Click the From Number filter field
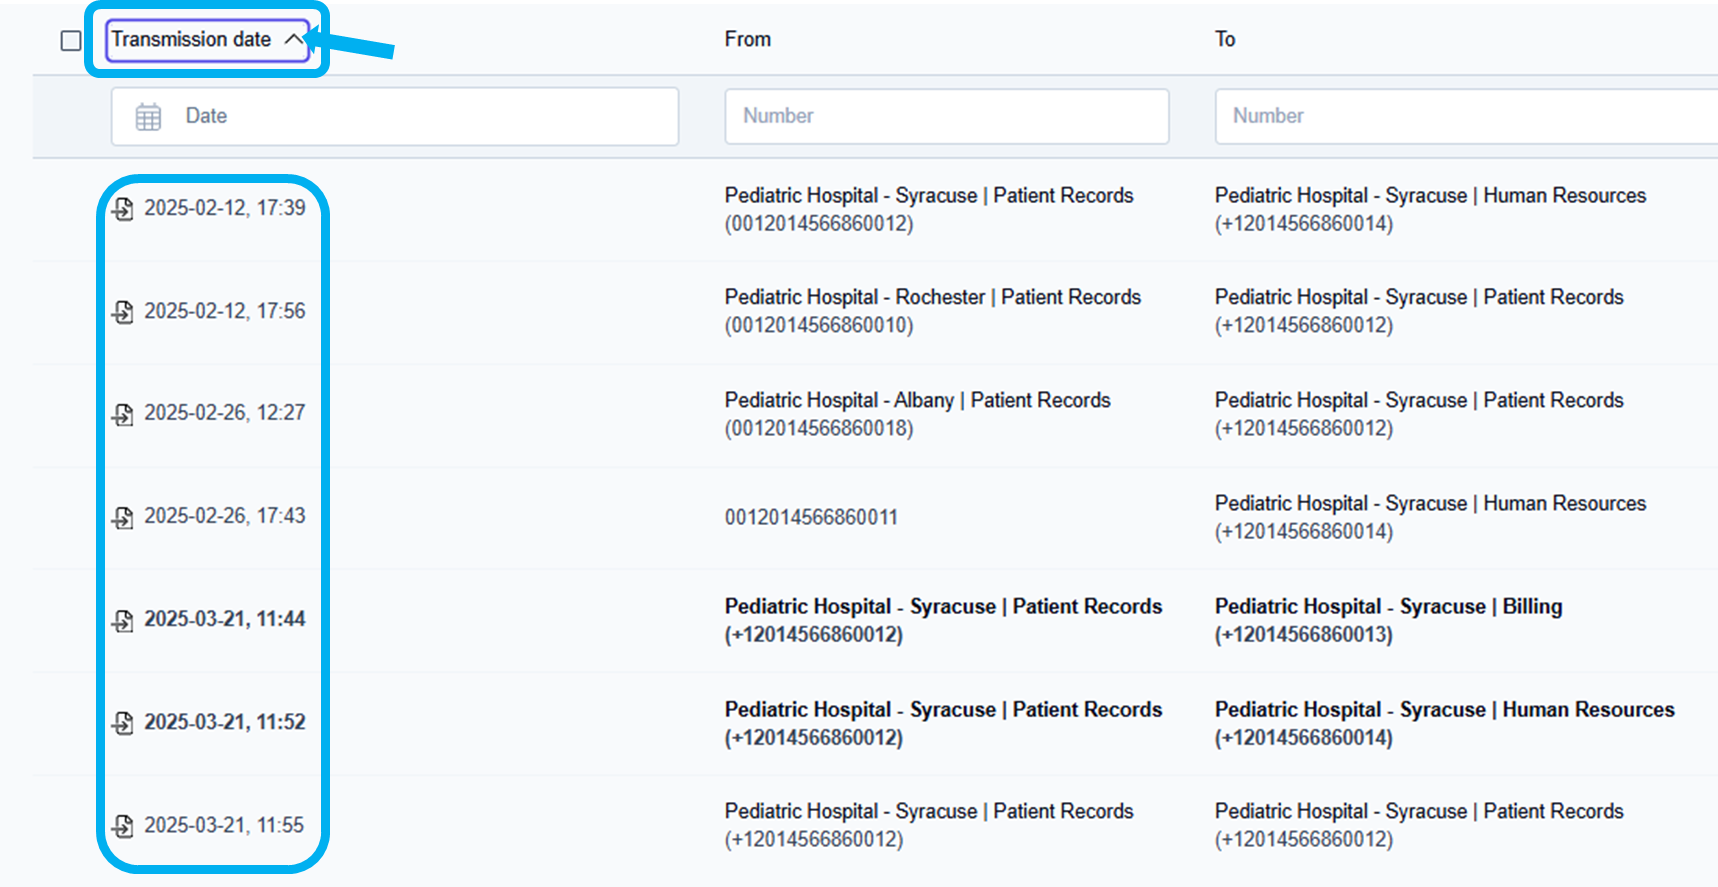Image resolution: width=1718 pixels, height=887 pixels. [946, 116]
